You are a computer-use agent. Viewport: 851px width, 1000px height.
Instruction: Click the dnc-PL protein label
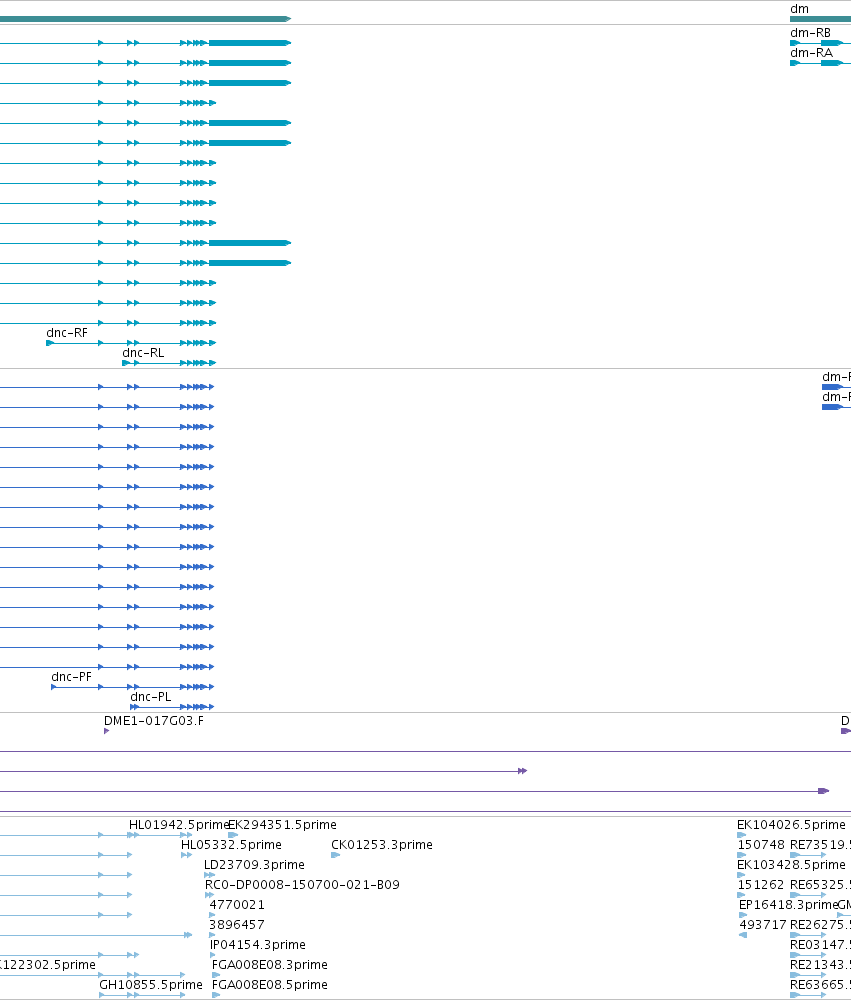point(151,696)
